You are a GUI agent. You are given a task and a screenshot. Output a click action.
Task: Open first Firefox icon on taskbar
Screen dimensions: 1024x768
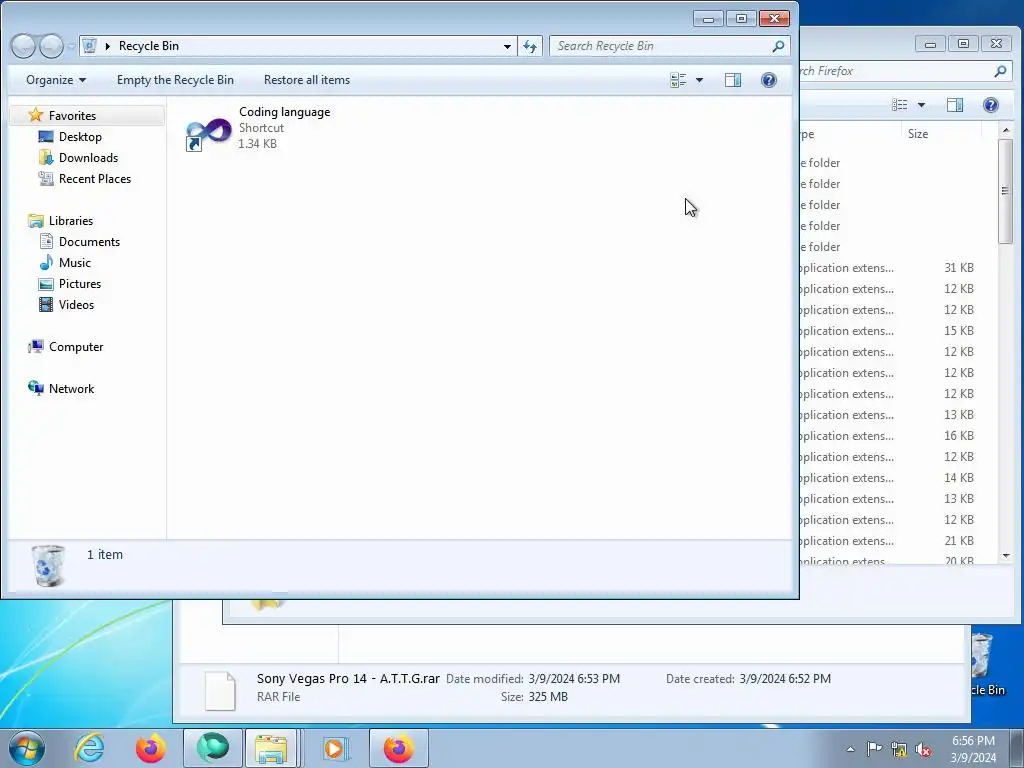[x=151, y=748]
